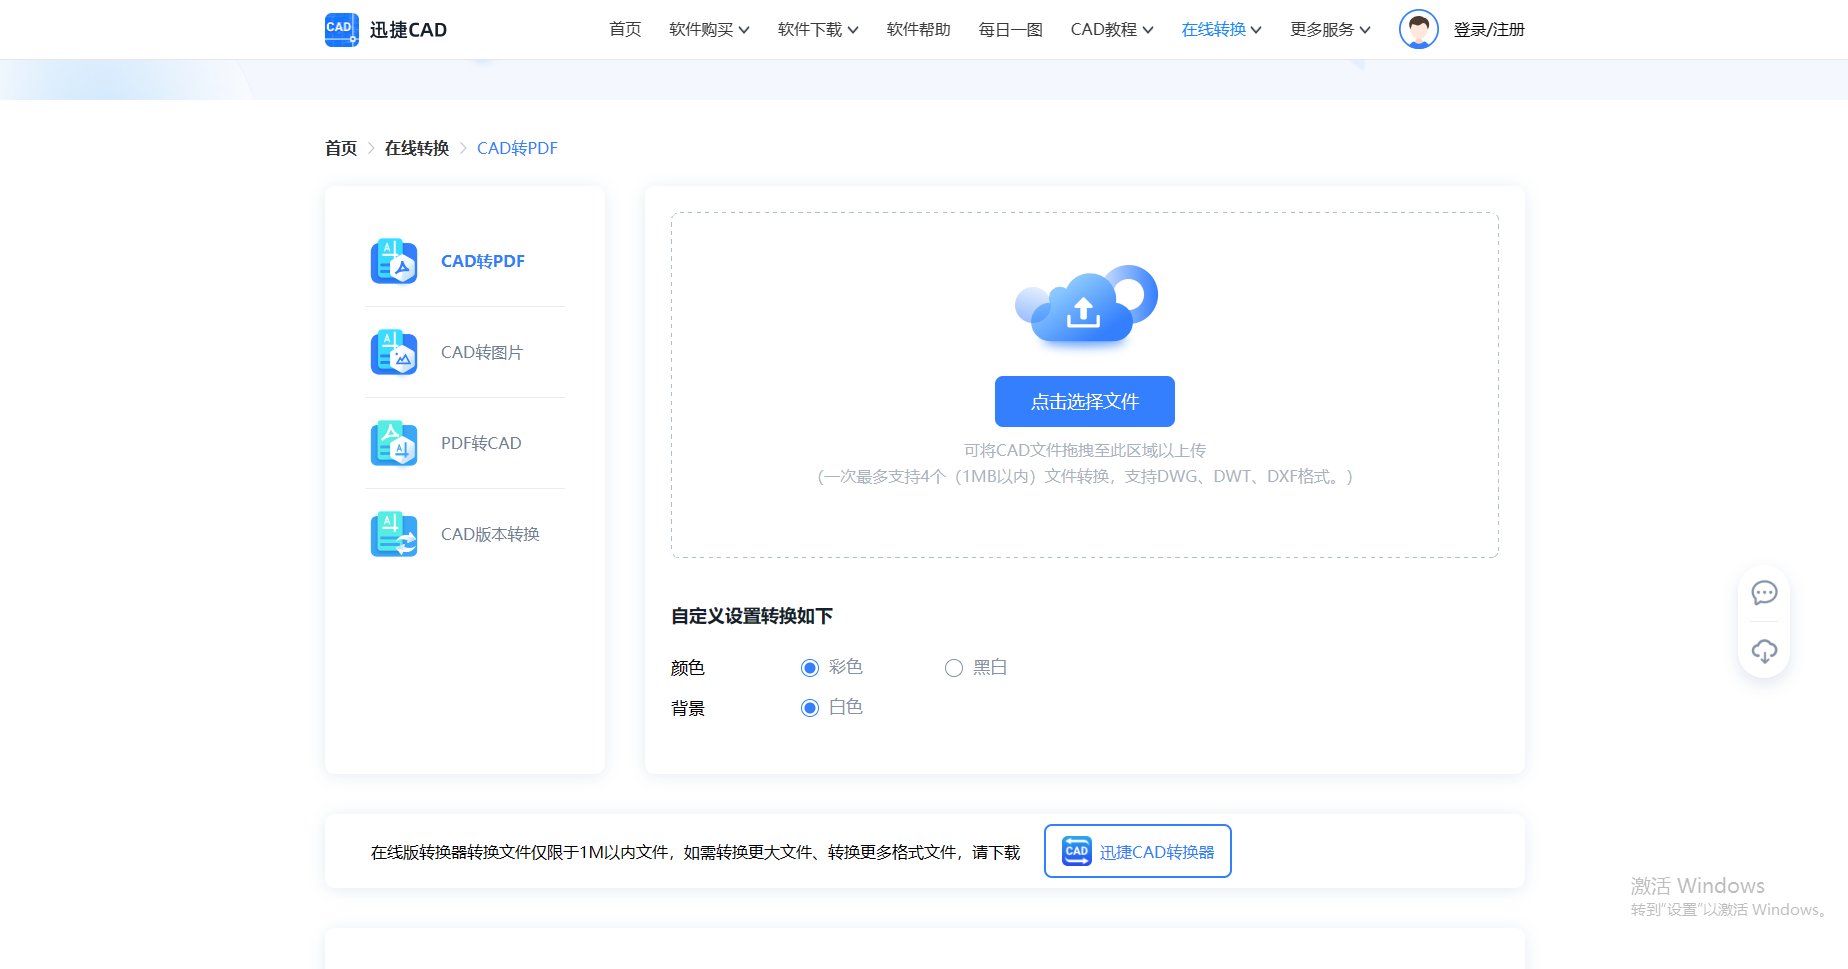Select the 彩色 color radio button
This screenshot has height=969, width=1848.
810,668
